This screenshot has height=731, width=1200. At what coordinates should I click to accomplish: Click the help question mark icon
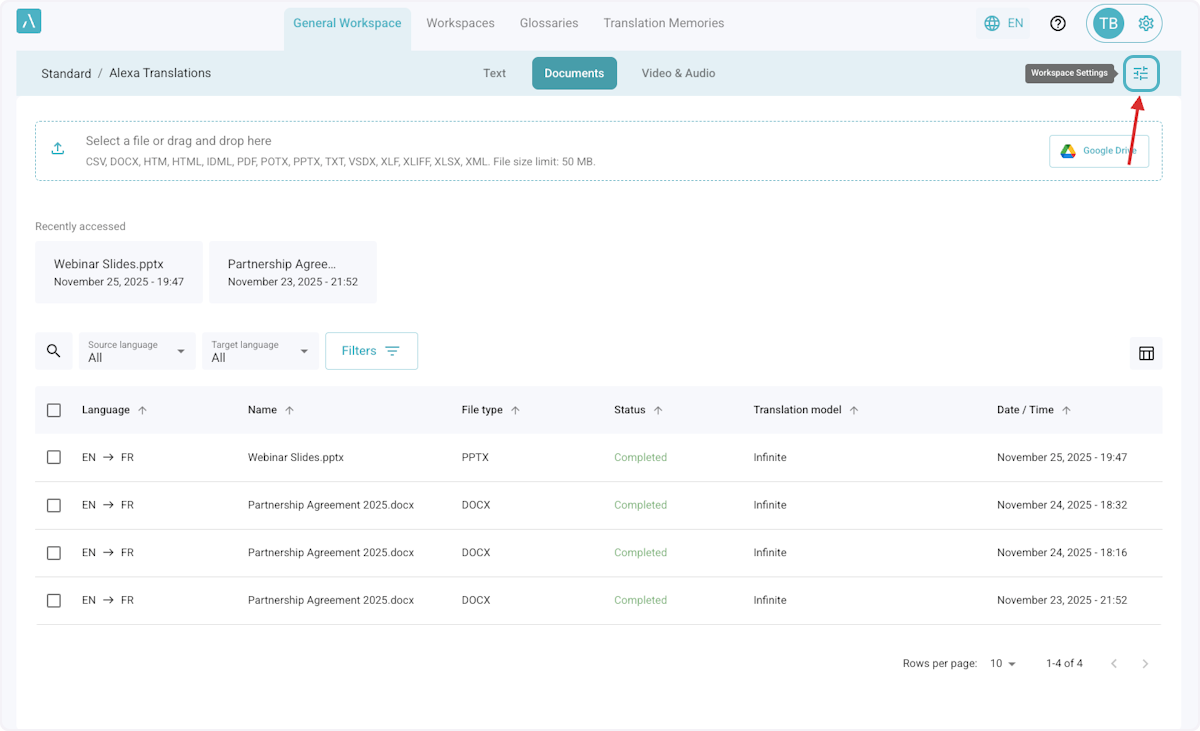click(x=1057, y=23)
